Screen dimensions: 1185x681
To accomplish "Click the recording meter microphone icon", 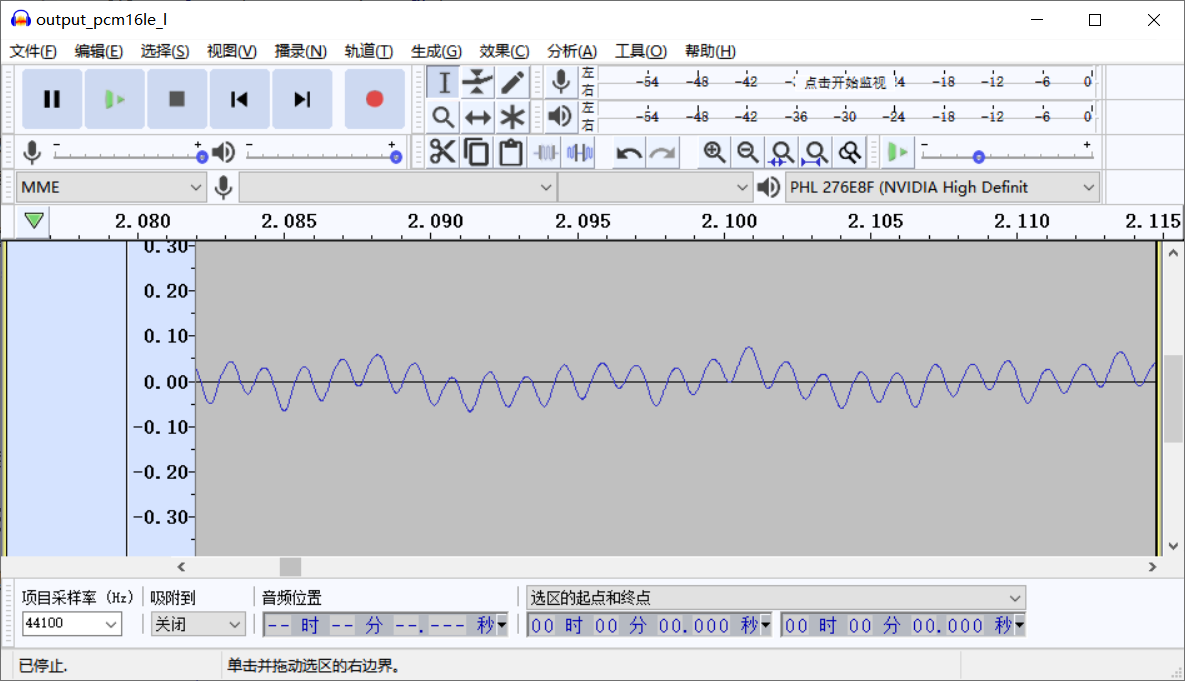I will click(561, 82).
